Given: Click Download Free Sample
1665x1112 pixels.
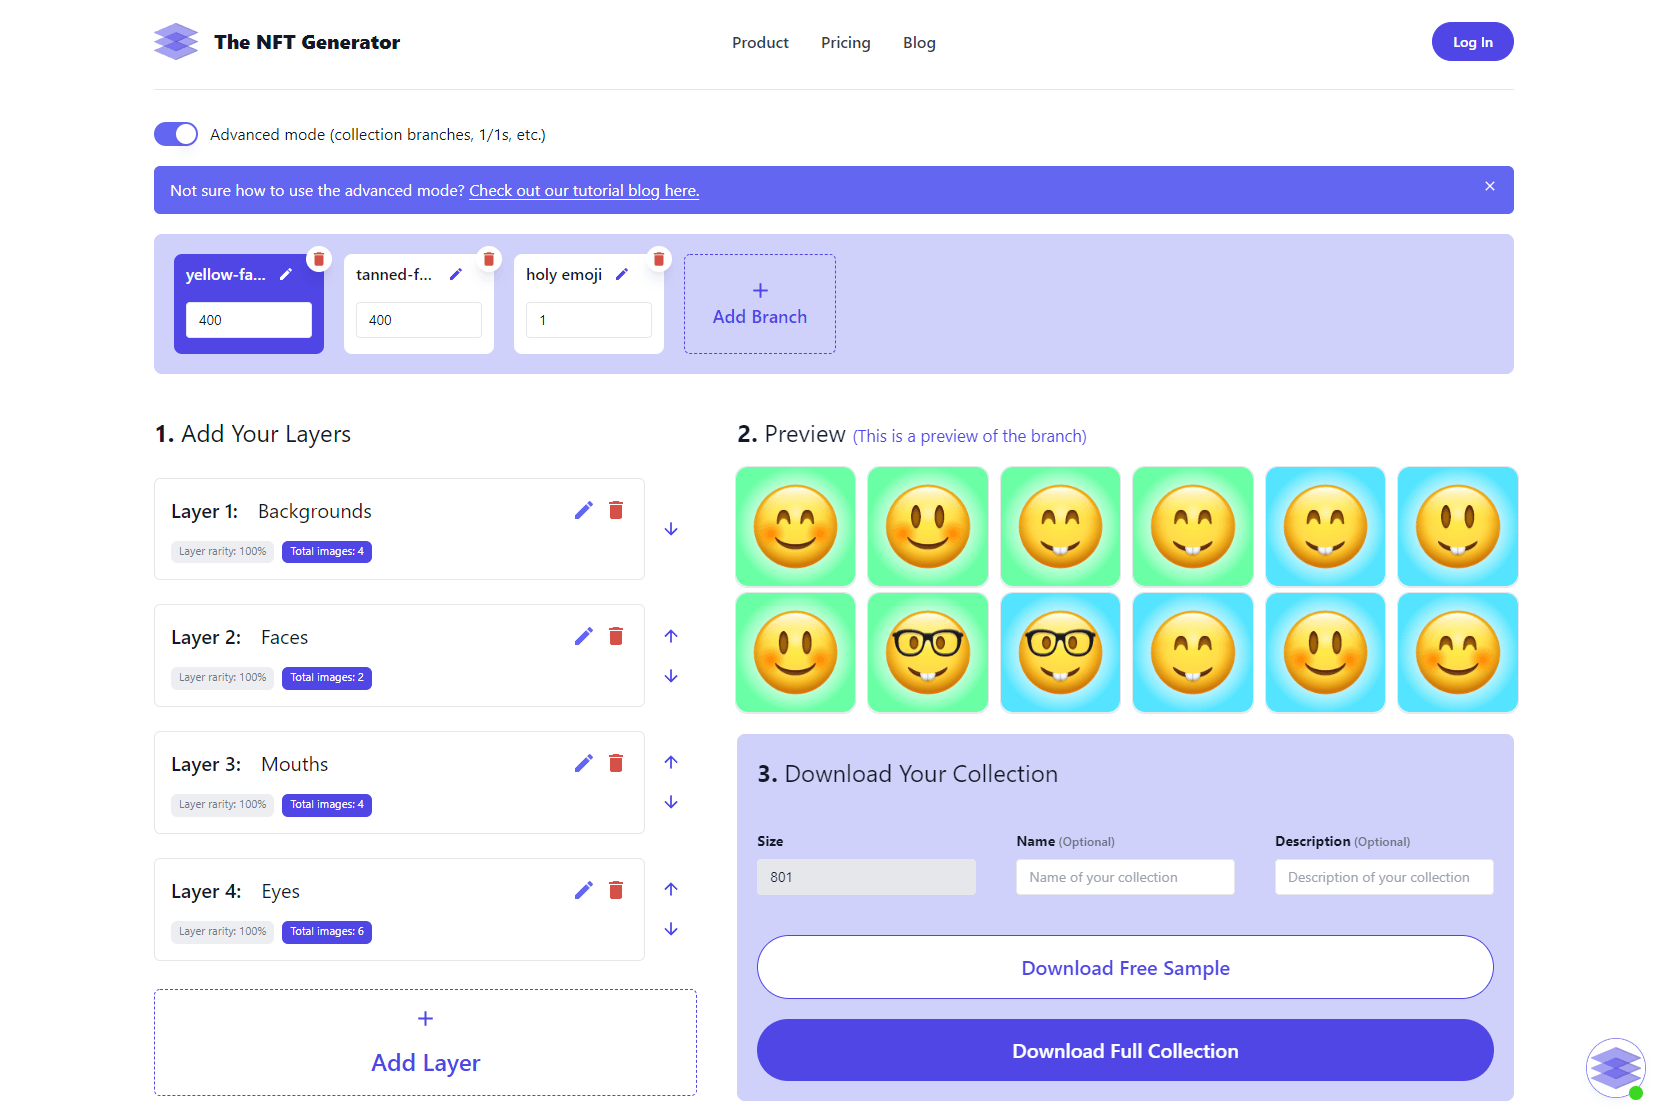Looking at the screenshot, I should point(1125,967).
